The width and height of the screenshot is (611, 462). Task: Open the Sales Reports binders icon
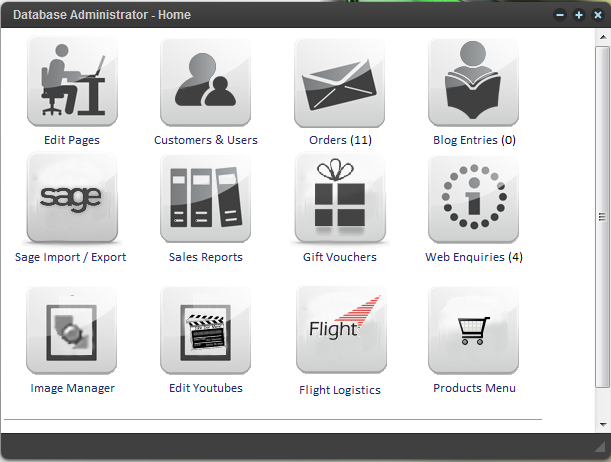click(205, 198)
